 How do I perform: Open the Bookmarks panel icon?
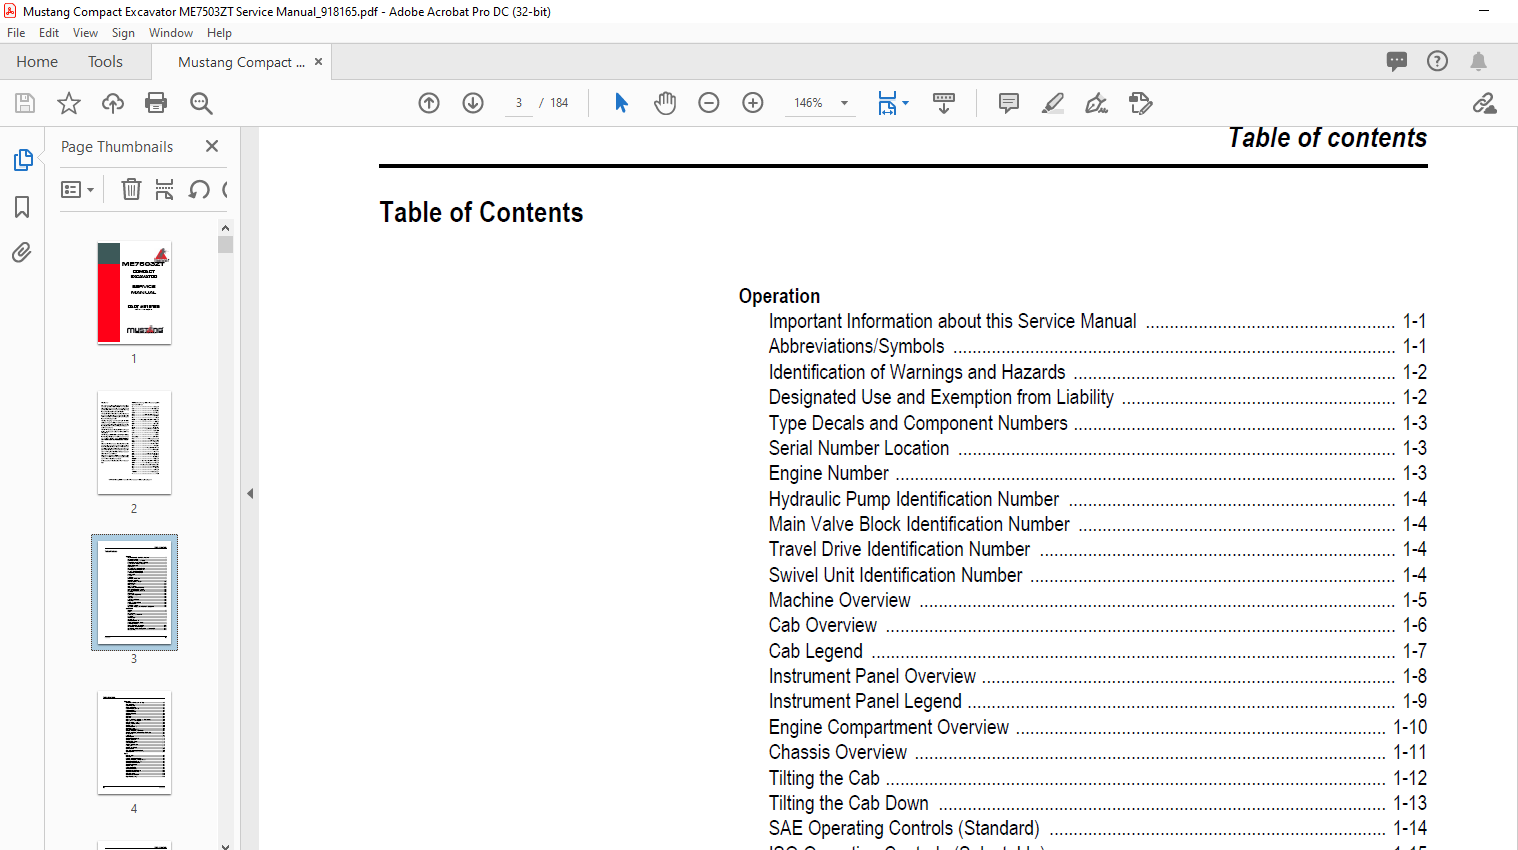(22, 207)
